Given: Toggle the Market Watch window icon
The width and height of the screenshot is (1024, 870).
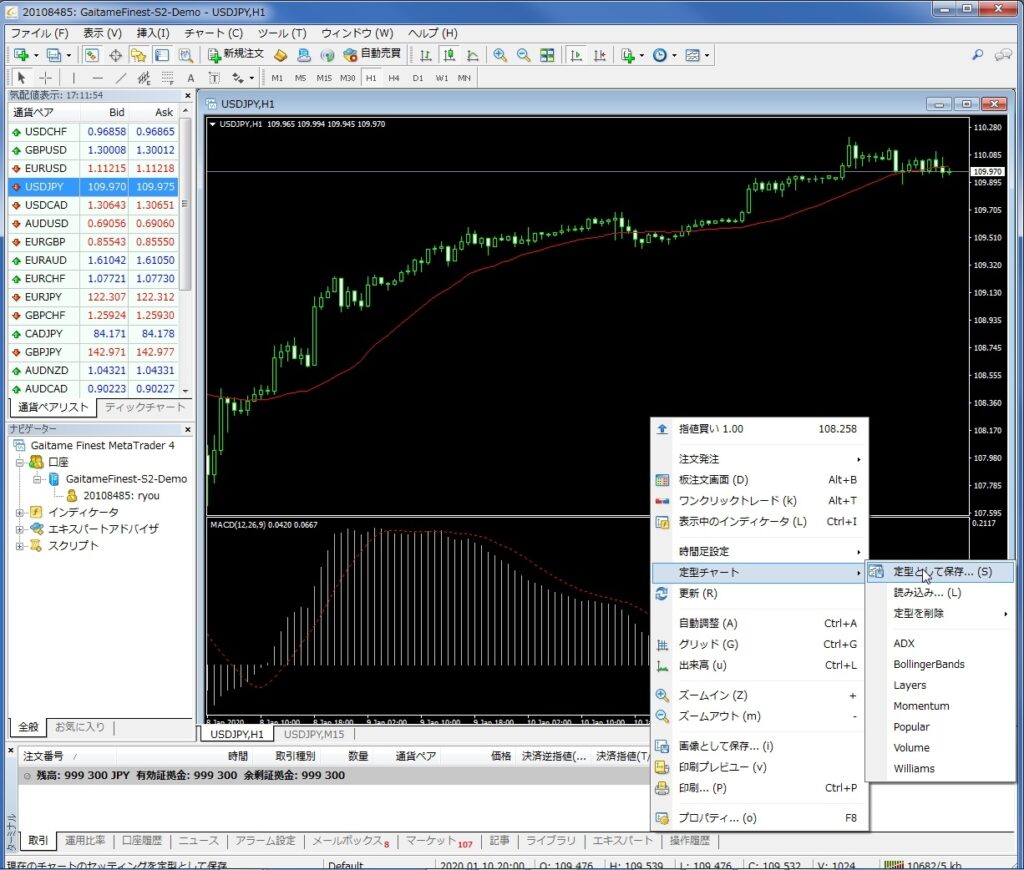Looking at the screenshot, I should point(91,55).
